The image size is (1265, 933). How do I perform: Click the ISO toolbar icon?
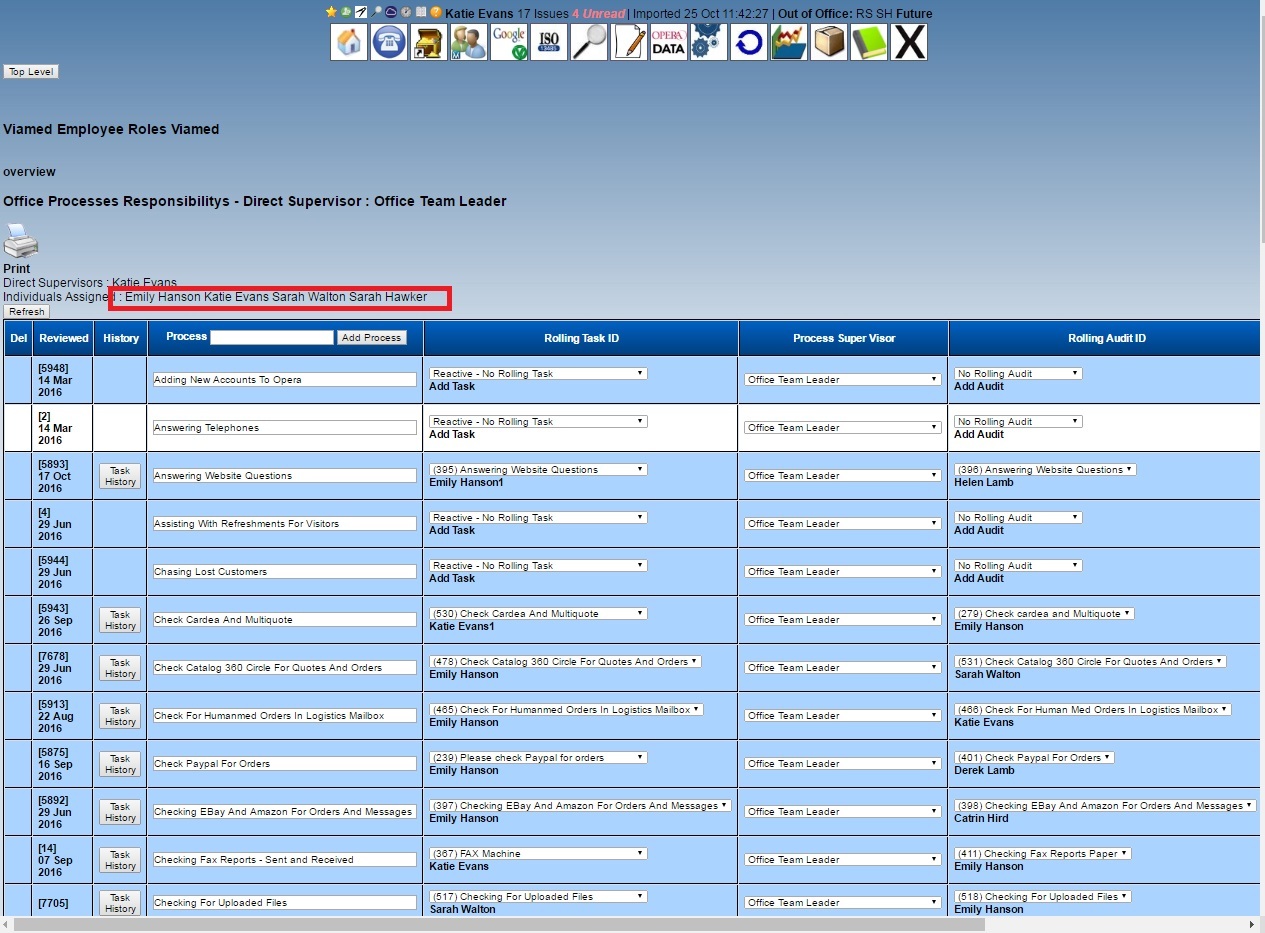[549, 42]
